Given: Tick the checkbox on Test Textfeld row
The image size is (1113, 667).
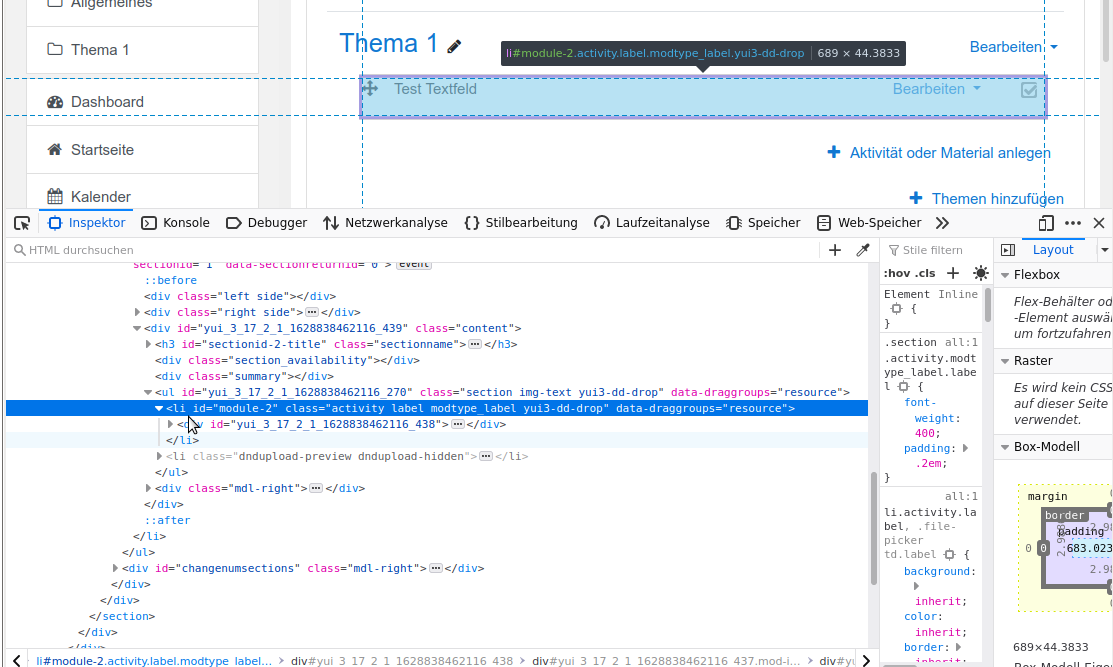Looking at the screenshot, I should [x=1029, y=90].
